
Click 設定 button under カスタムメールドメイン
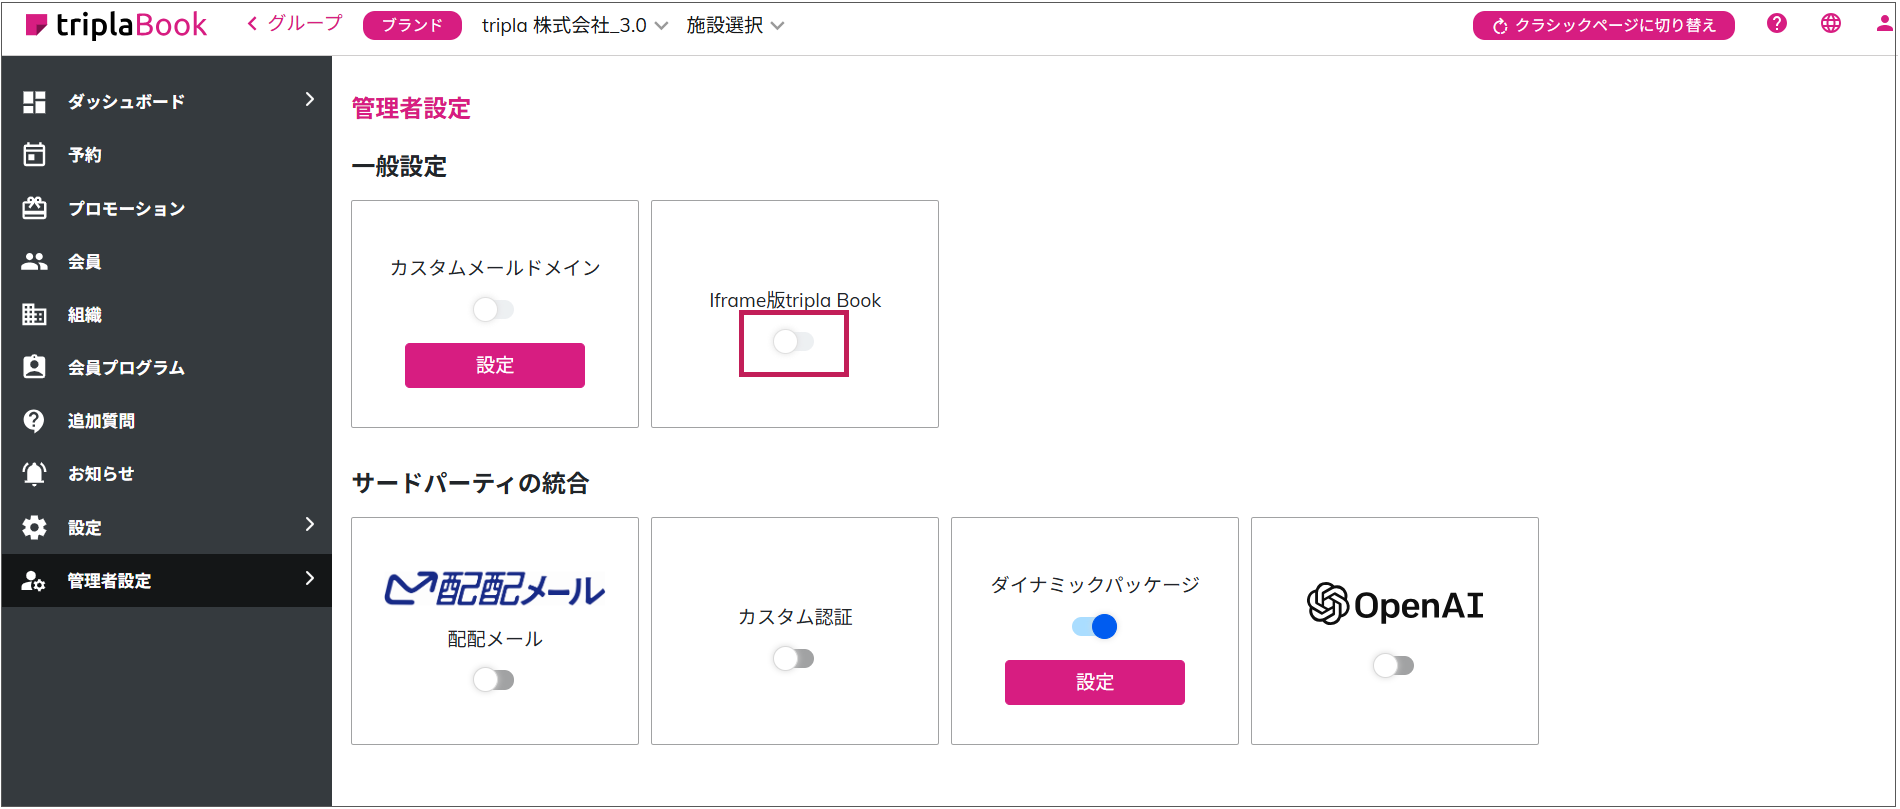click(494, 365)
